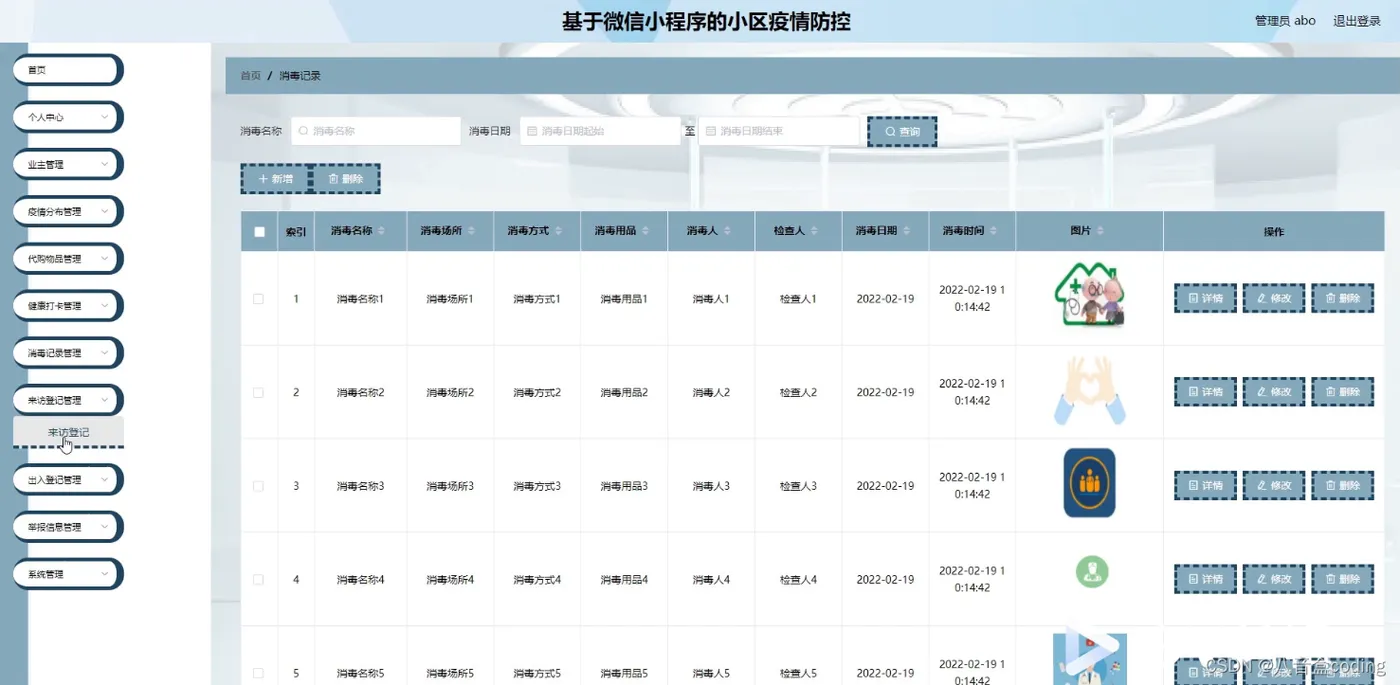
Task: Click 修改 in 消毒名称4 row
Action: [1274, 579]
